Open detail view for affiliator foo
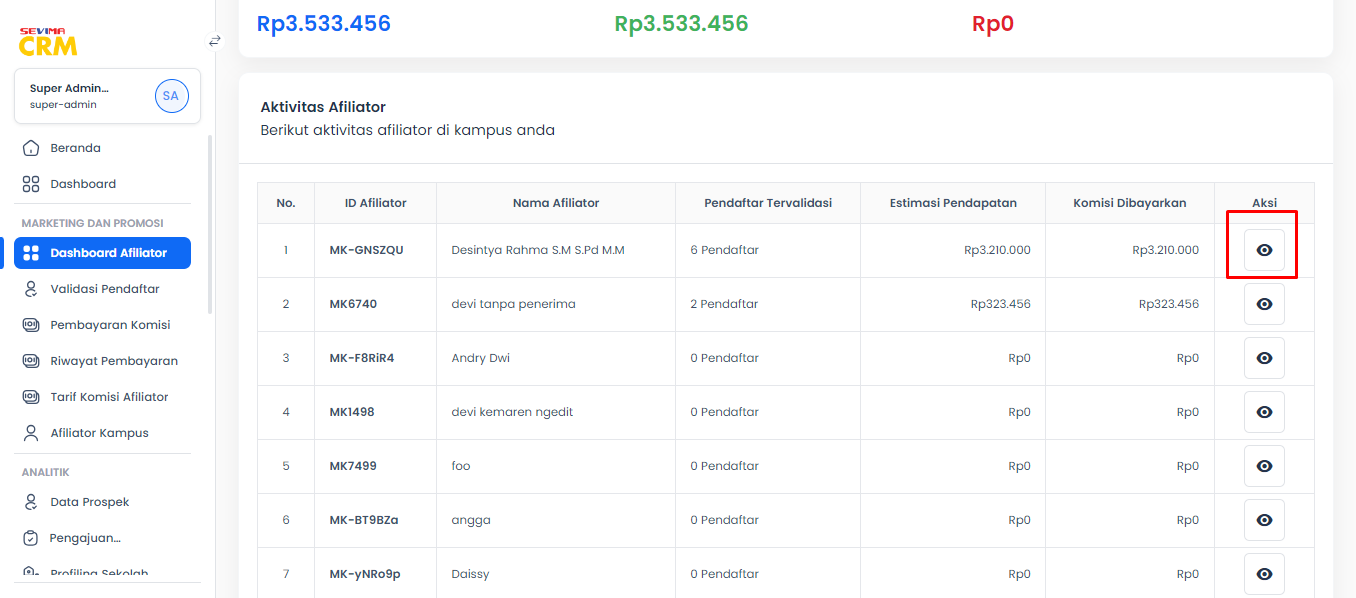The image size is (1356, 598). click(x=1264, y=466)
